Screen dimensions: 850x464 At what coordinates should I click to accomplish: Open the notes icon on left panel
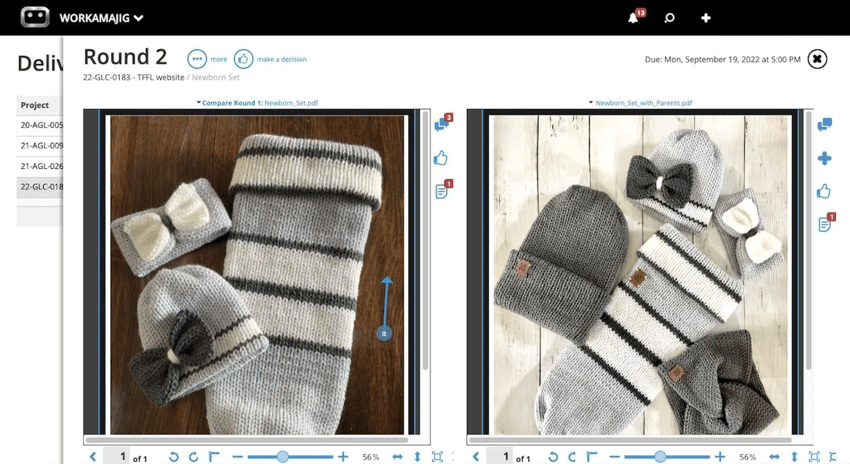[x=441, y=191]
